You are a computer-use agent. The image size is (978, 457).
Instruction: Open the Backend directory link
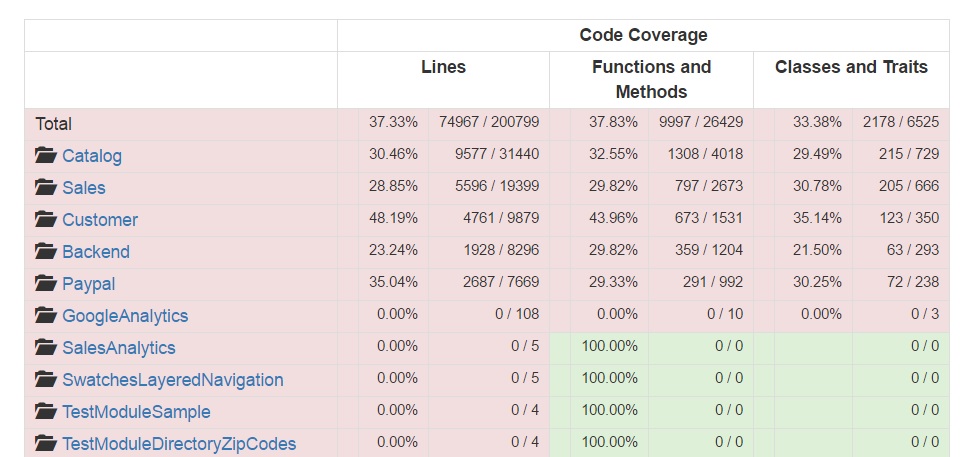pos(96,252)
